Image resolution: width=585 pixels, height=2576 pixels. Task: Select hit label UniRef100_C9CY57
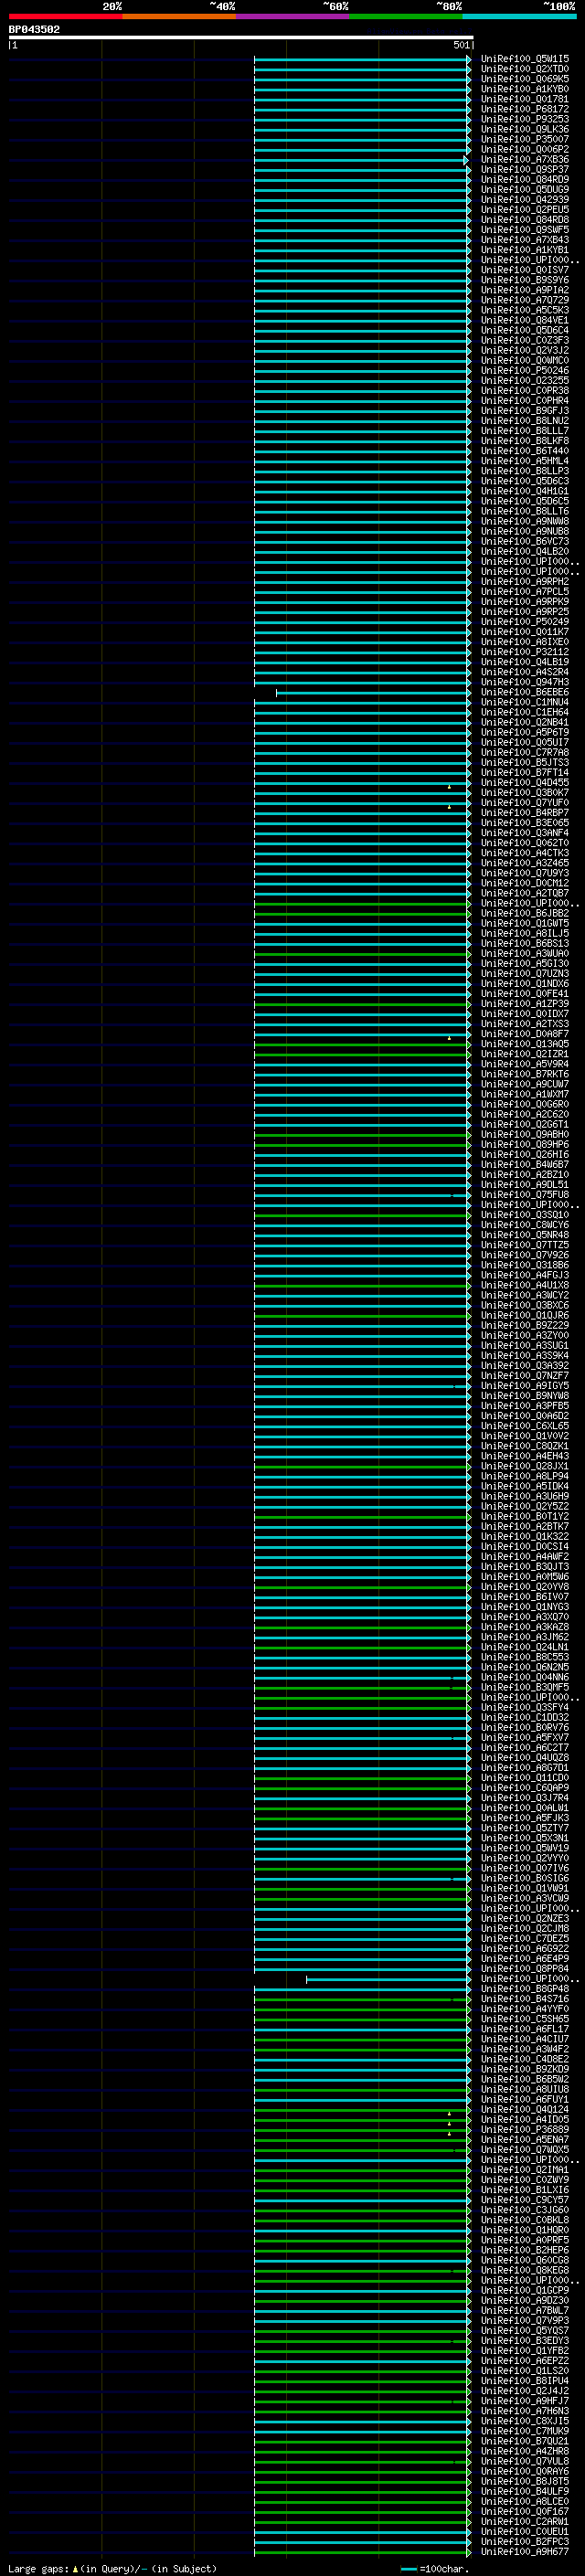point(525,2200)
